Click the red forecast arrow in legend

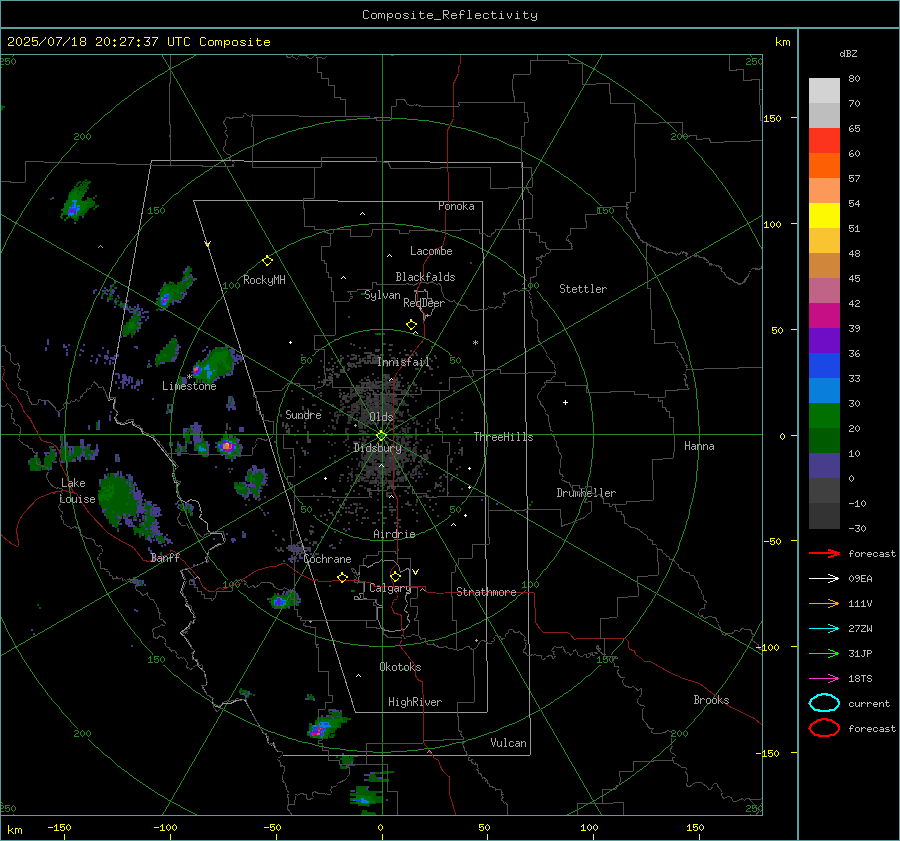[x=824, y=553]
